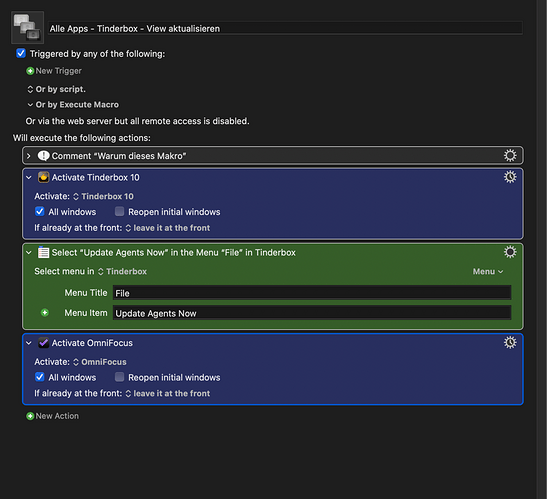Click New Action below the actions list

(x=52, y=416)
